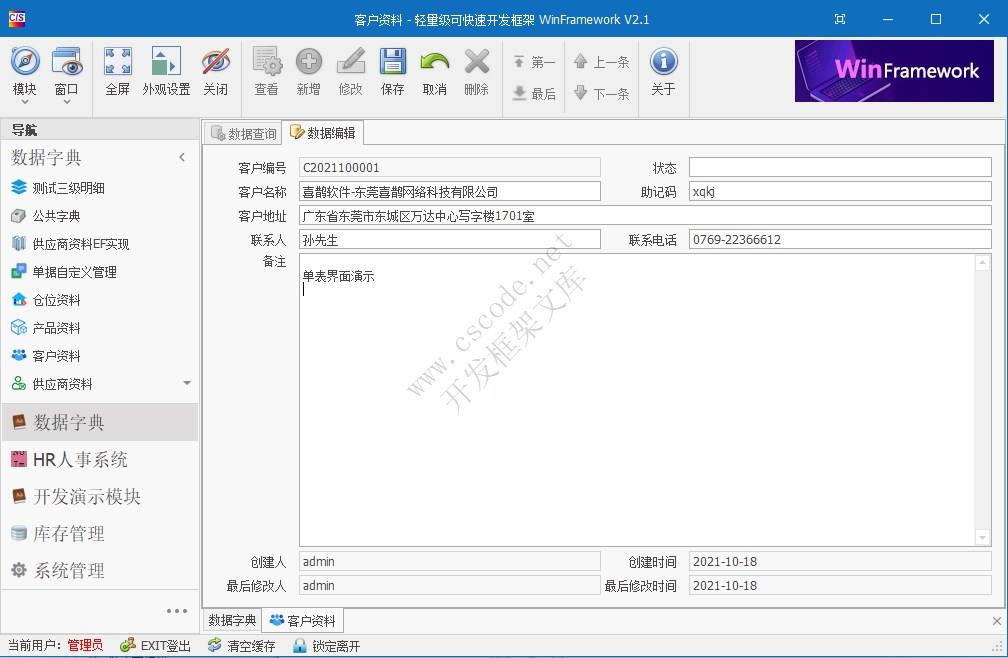This screenshot has height=658, width=1008.
Task: Collapse the 数据字典 navigation panel
Action: coord(182,157)
